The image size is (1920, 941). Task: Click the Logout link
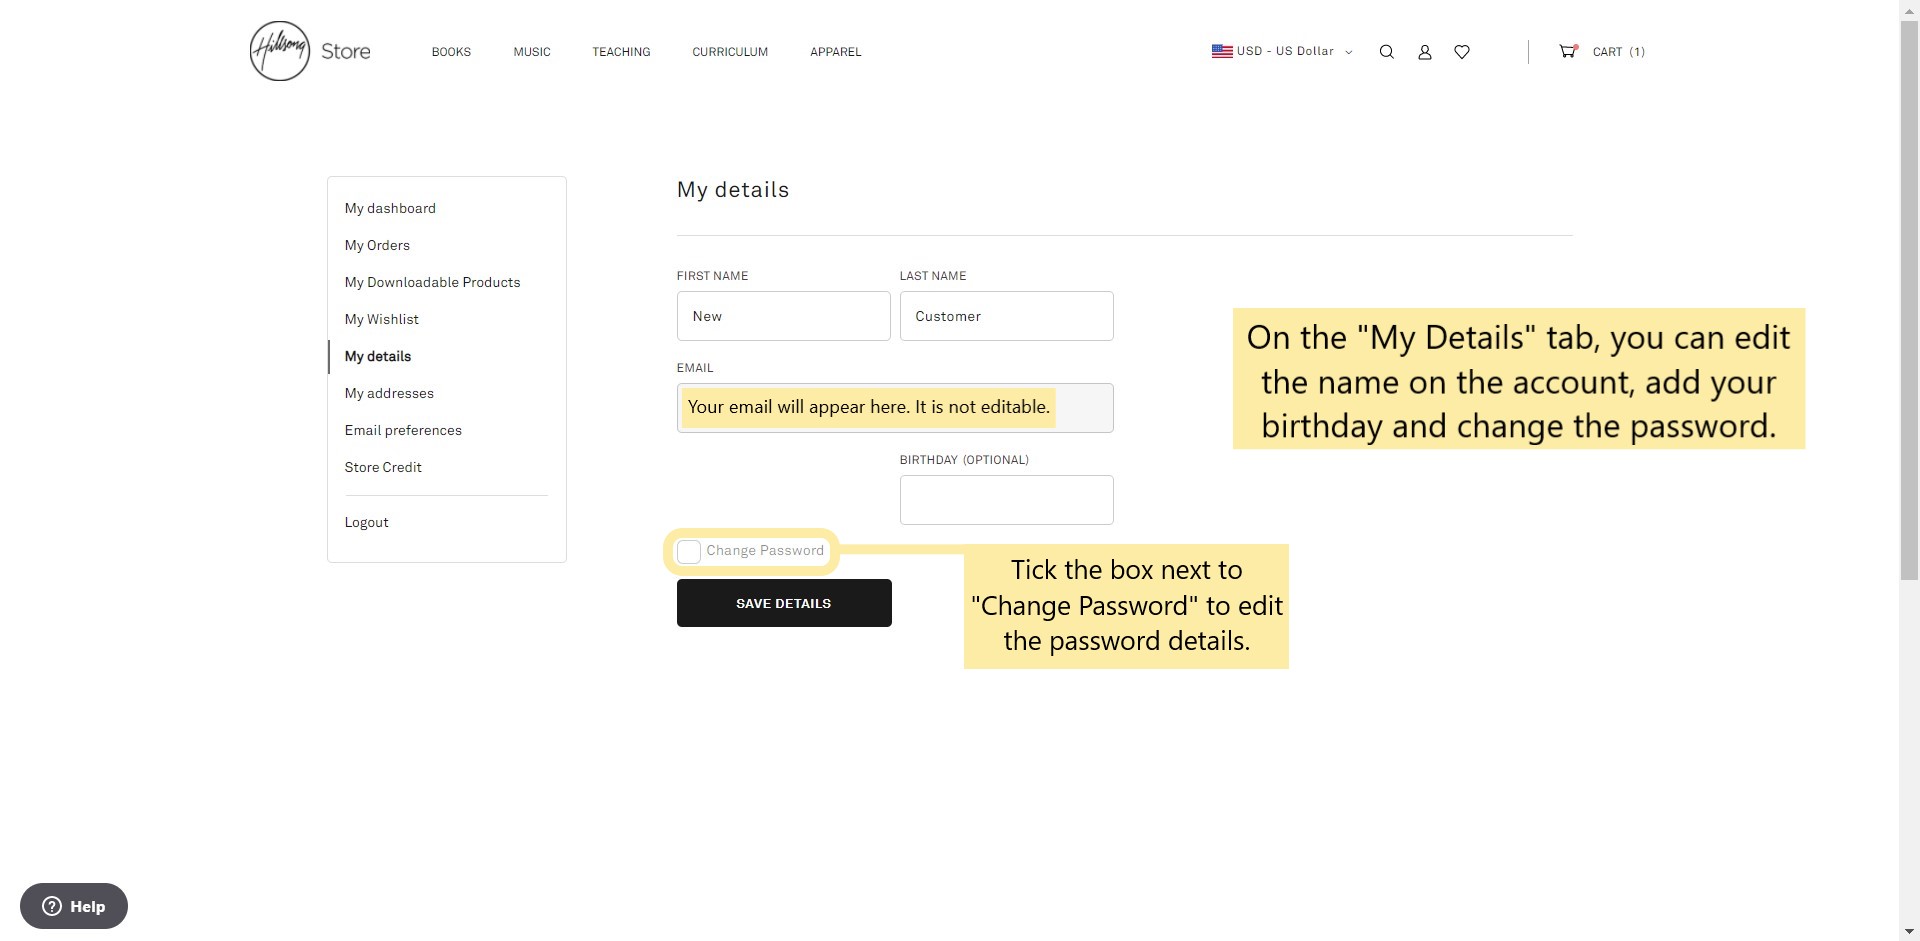click(366, 522)
